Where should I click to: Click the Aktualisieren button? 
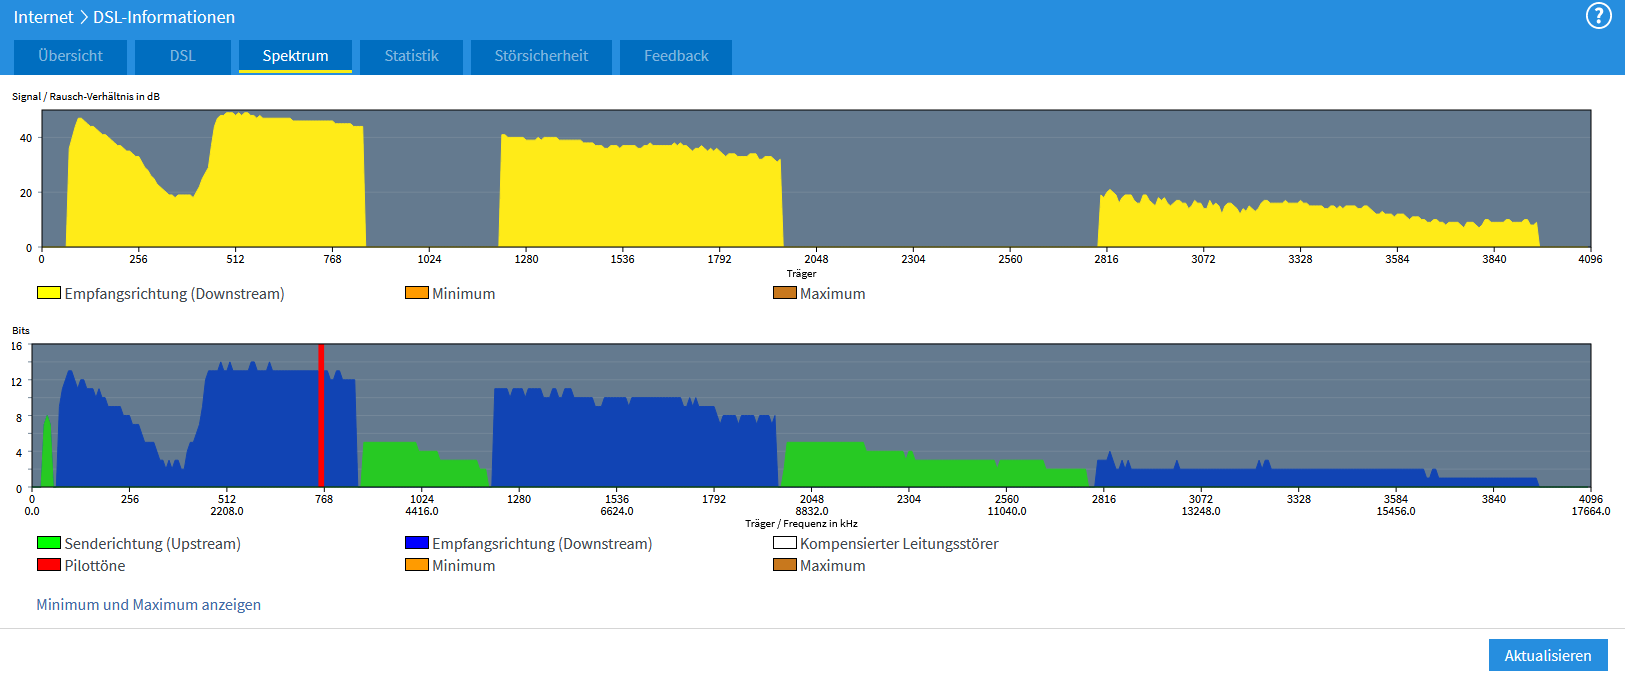(1548, 655)
